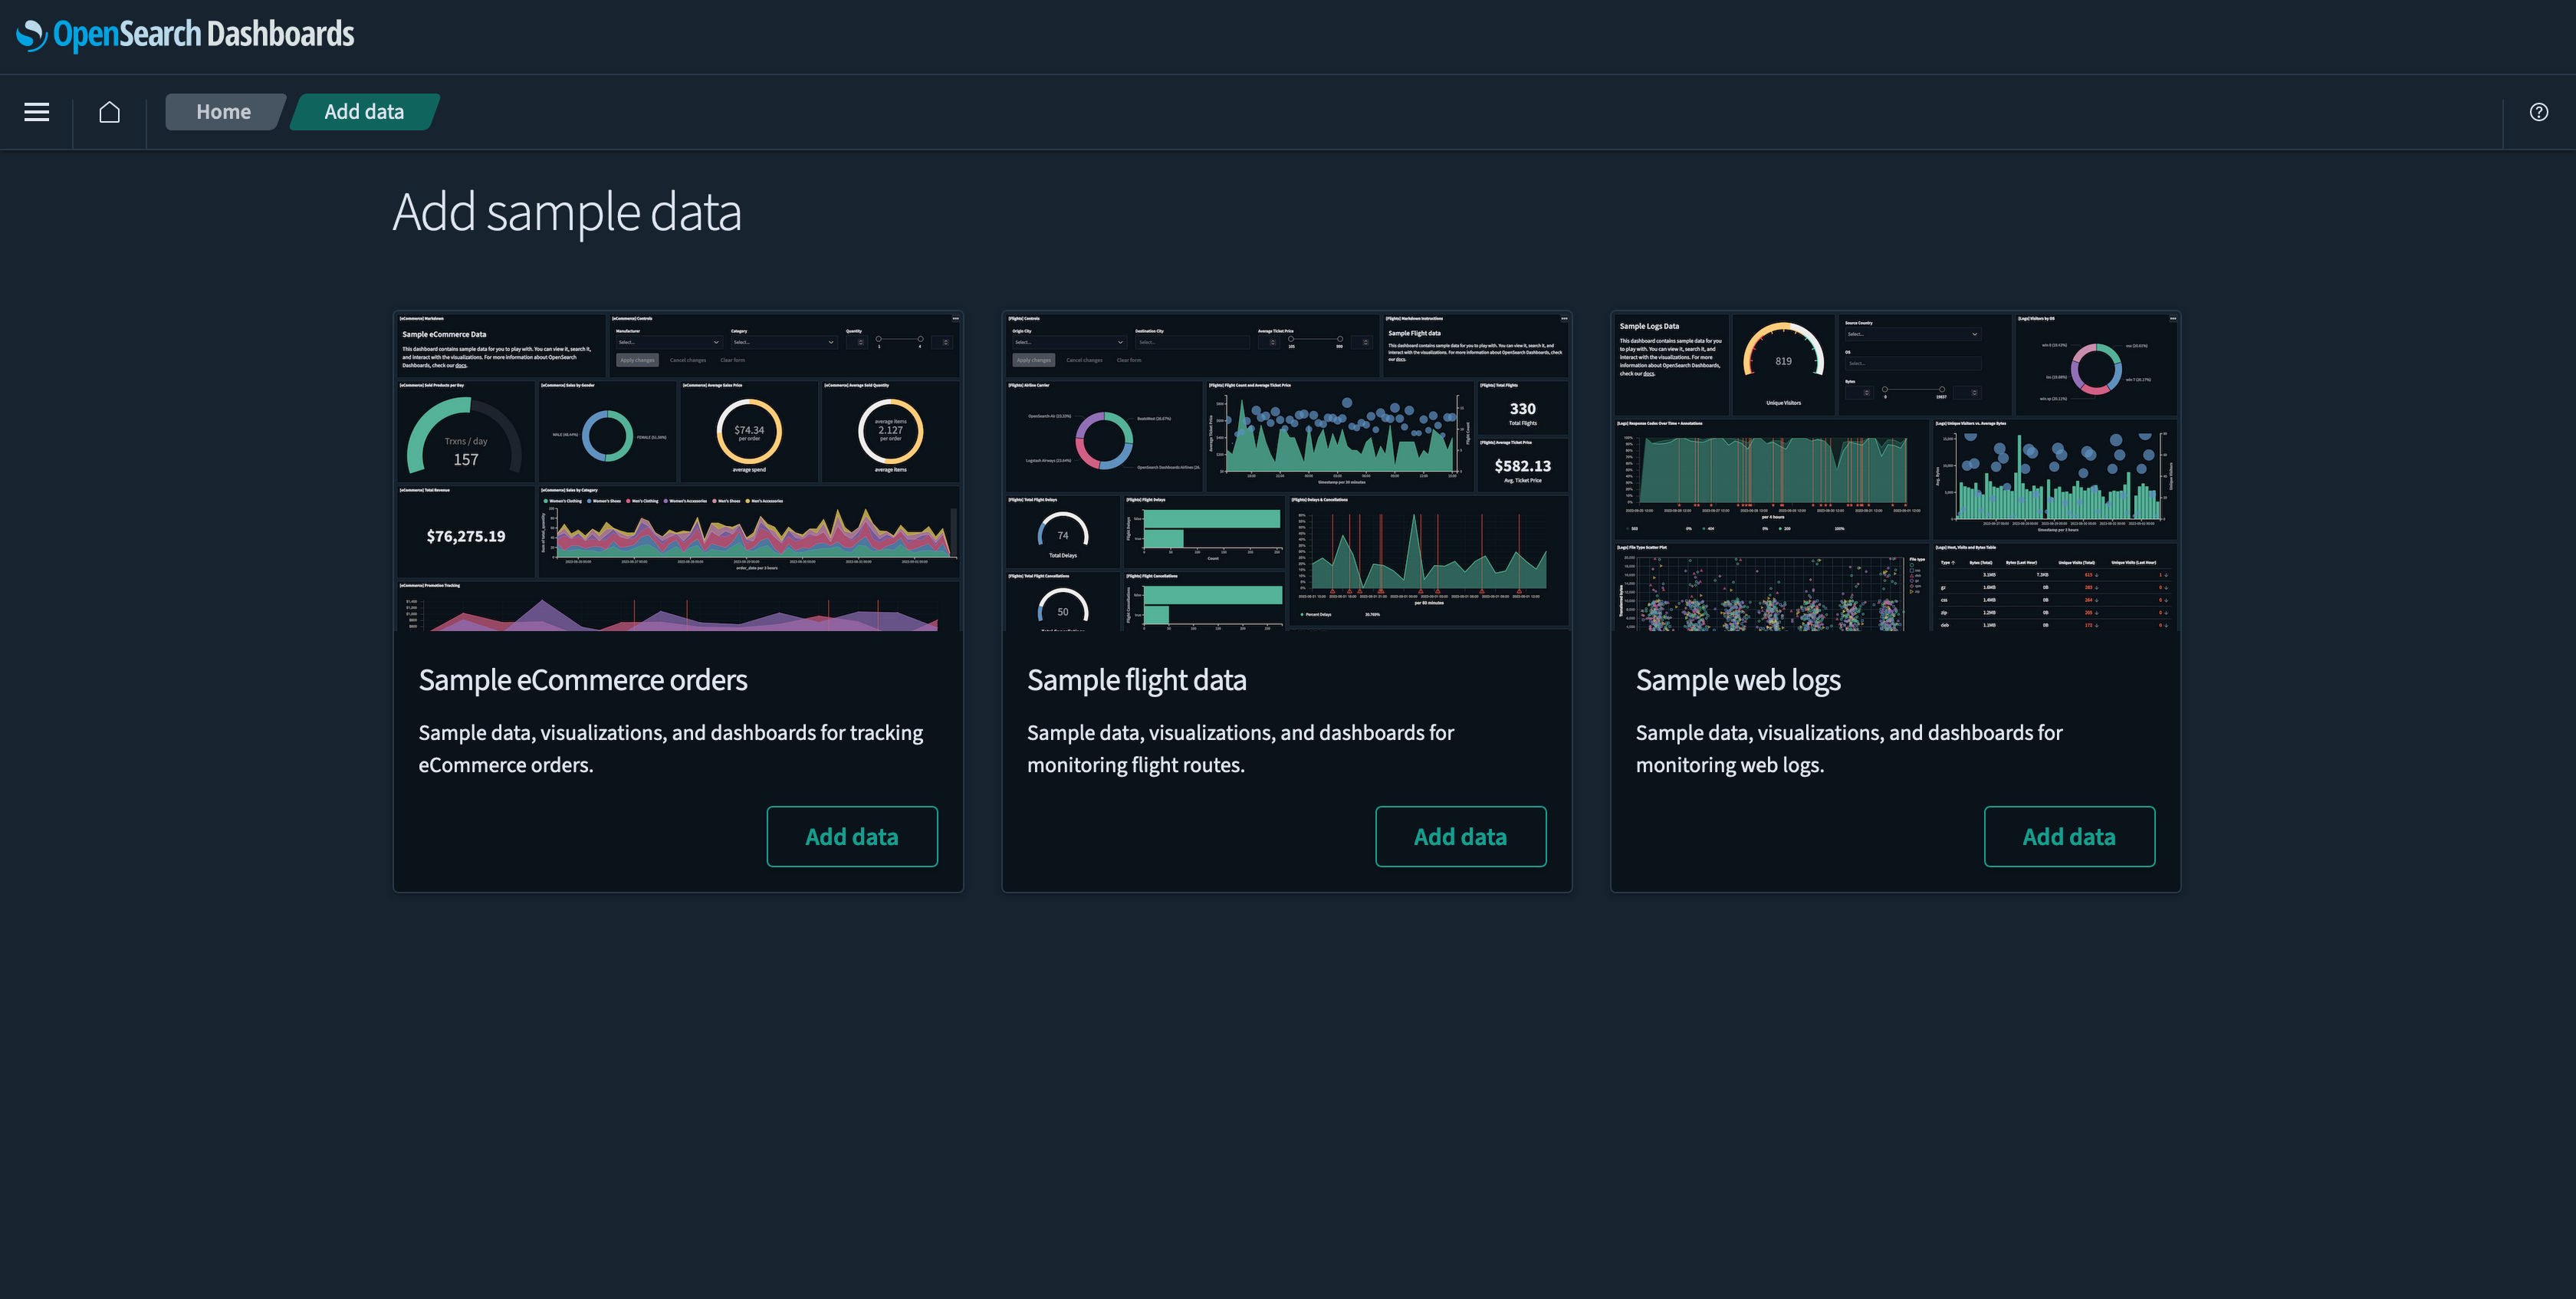
Task: Open the help question mark icon
Action: 2539,112
